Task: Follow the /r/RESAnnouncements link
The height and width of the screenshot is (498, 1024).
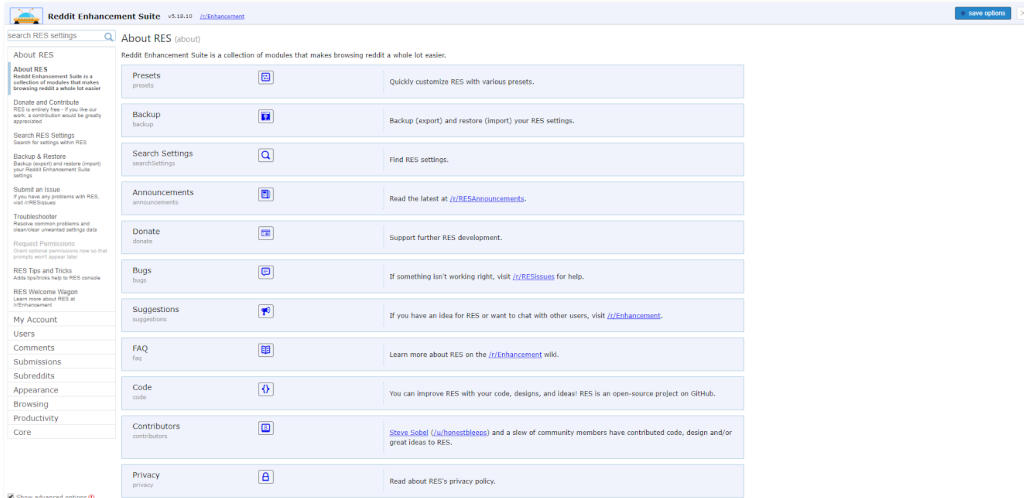Action: tap(487, 199)
